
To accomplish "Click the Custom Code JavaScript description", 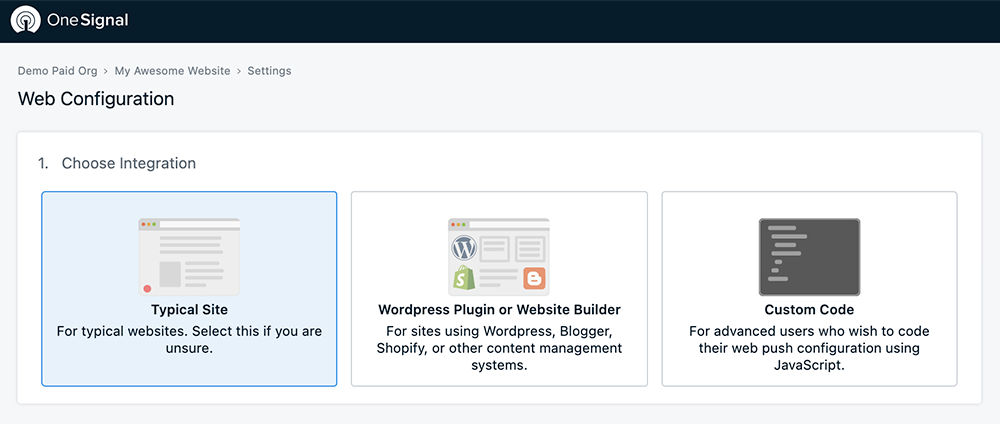I will pyautogui.click(x=809, y=348).
